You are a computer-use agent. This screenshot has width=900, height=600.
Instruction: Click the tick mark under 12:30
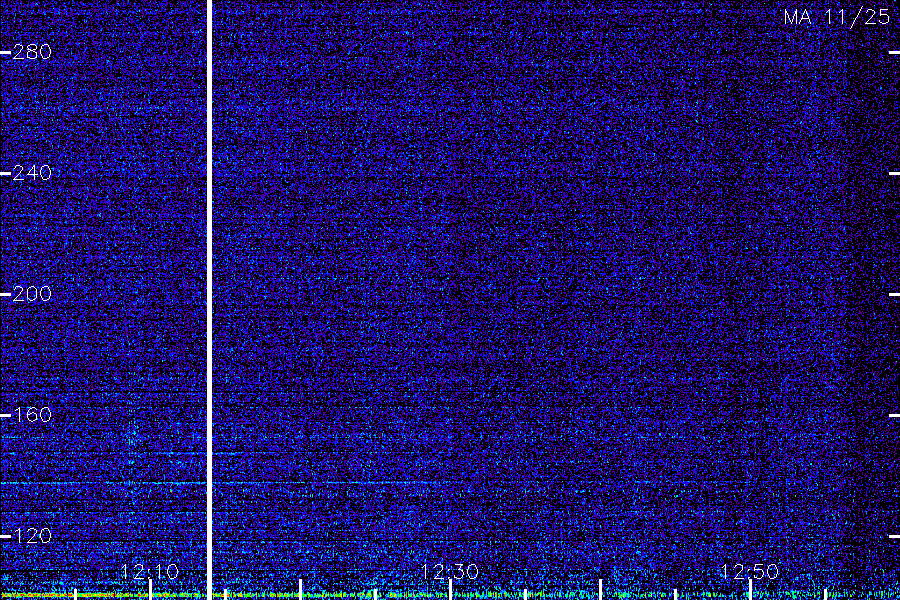tap(451, 590)
